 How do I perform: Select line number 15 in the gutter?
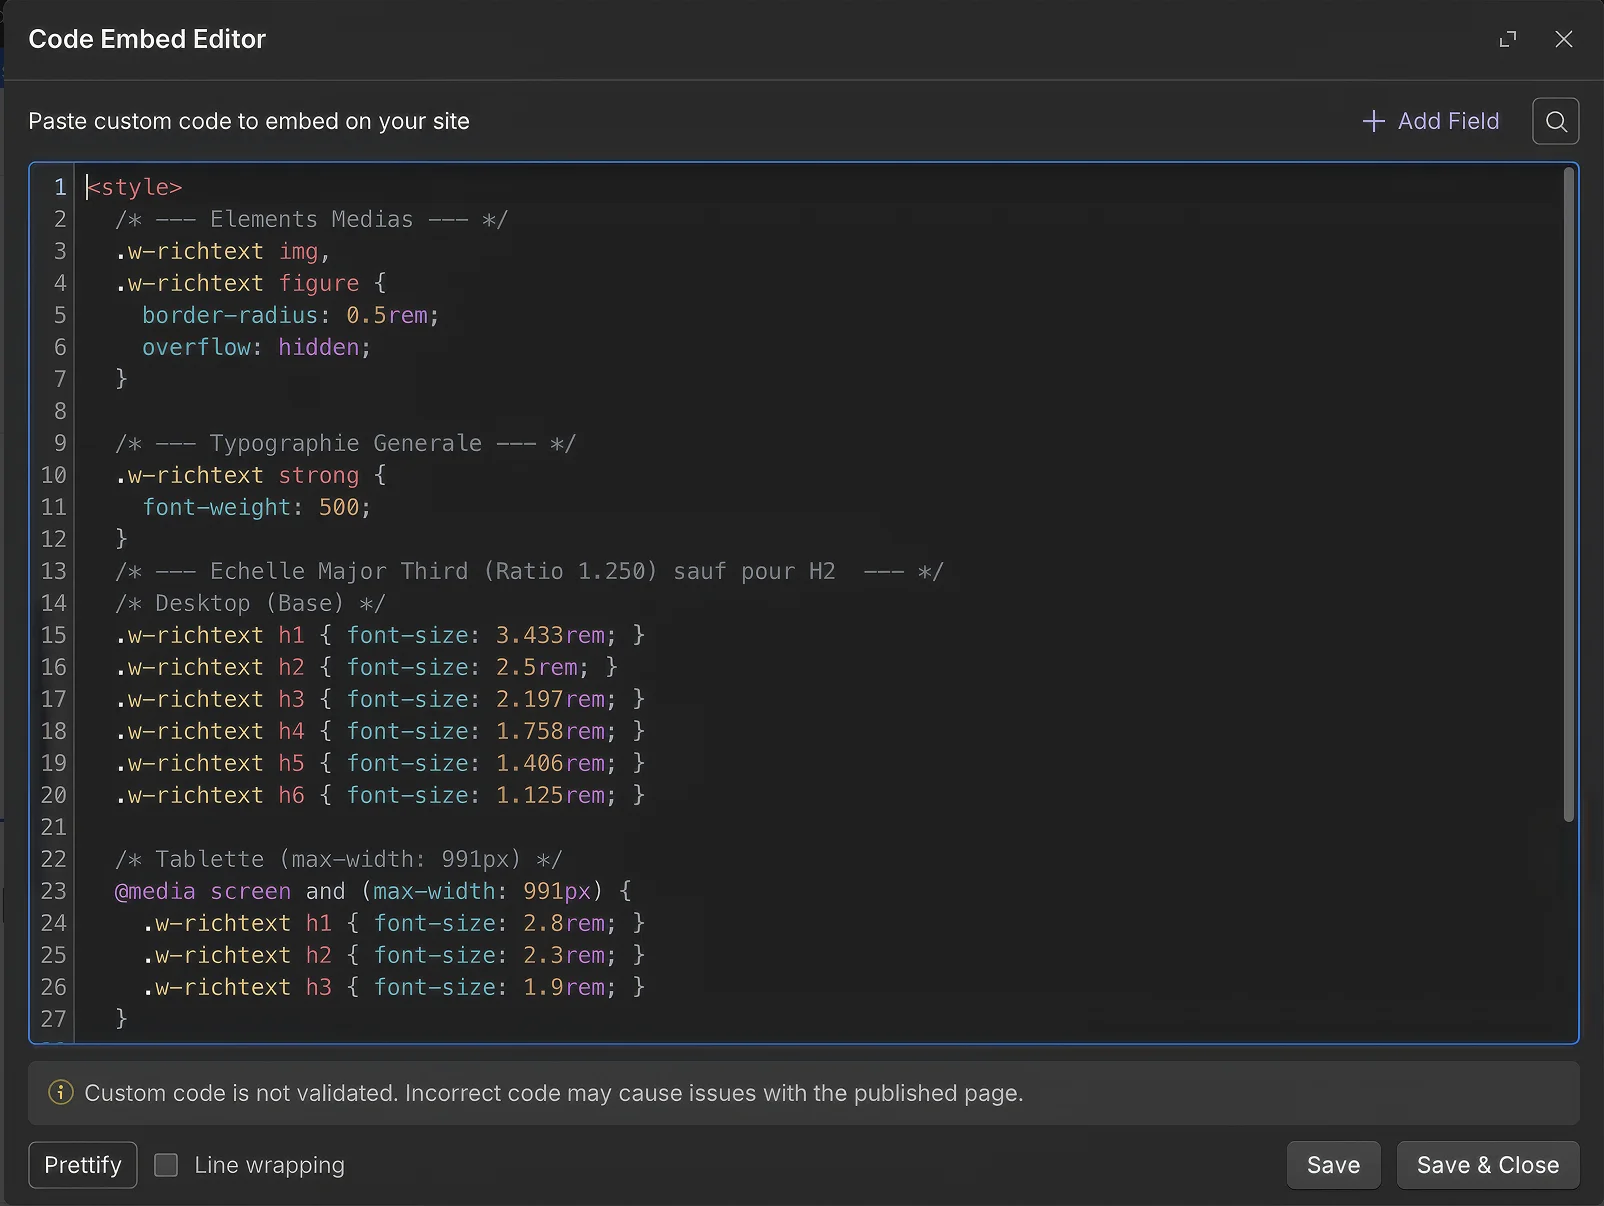coord(54,635)
